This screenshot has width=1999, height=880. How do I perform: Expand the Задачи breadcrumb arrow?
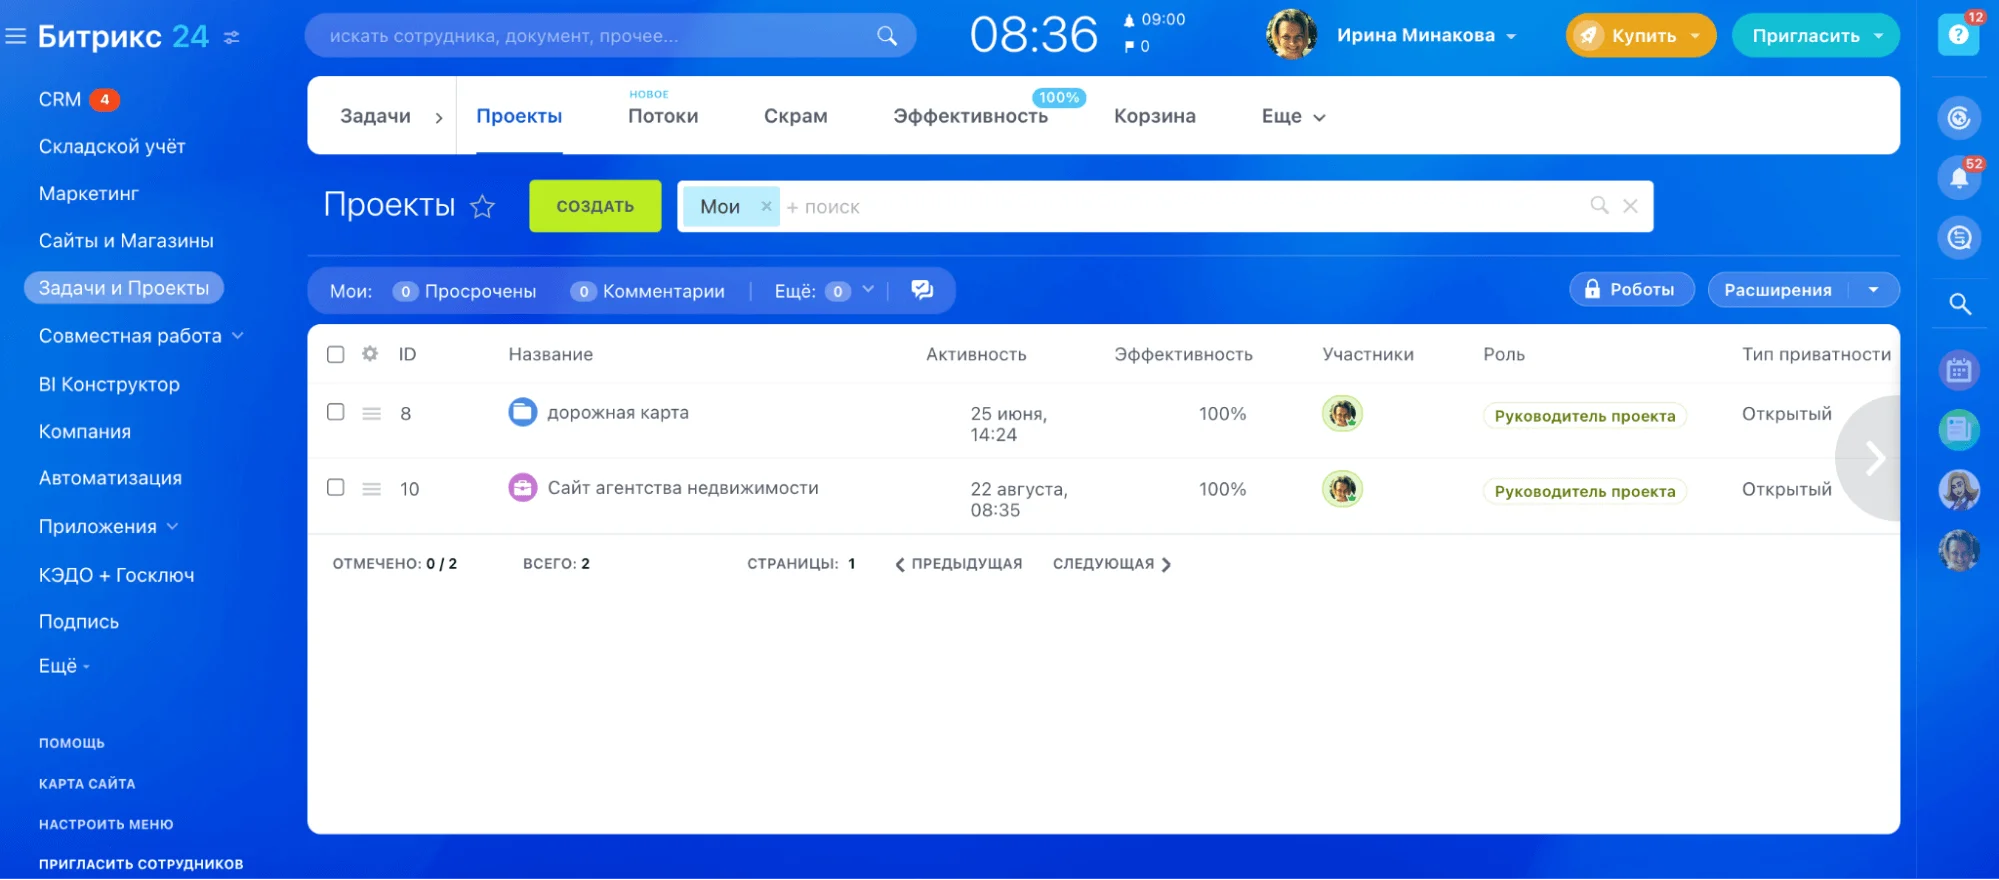(439, 117)
